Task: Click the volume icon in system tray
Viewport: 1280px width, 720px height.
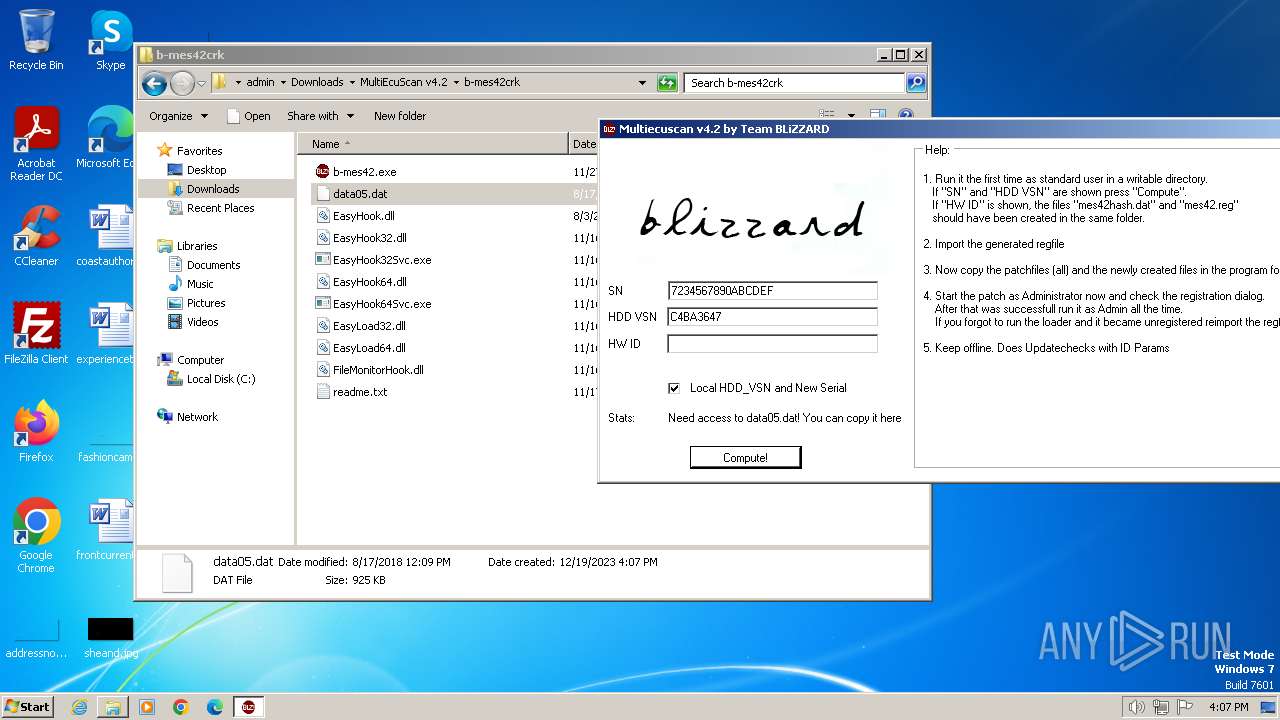Action: click(1136, 707)
